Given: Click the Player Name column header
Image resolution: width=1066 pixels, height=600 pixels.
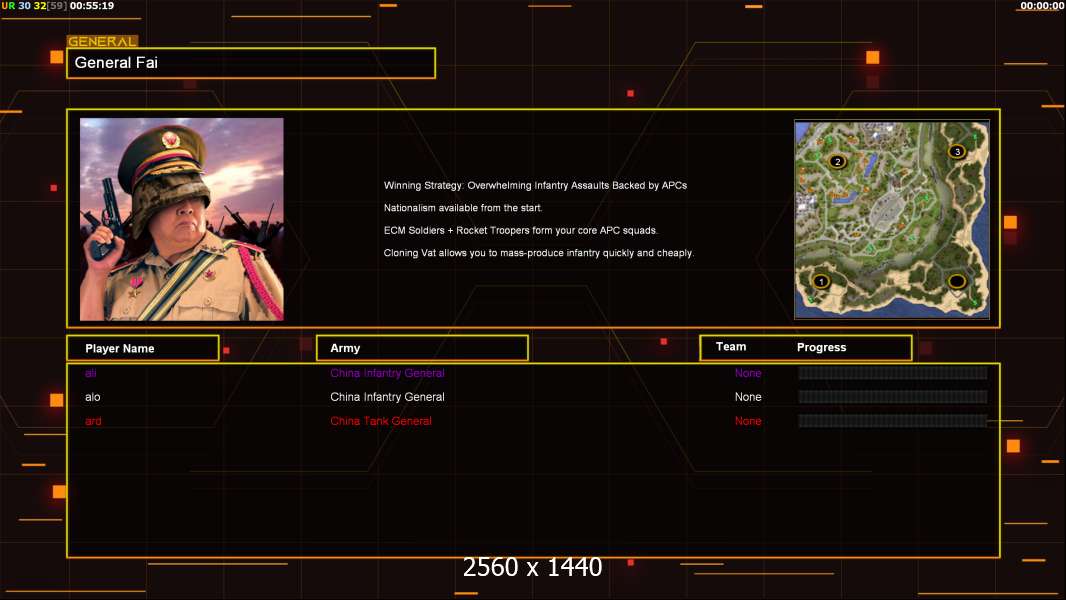Looking at the screenshot, I should pos(143,348).
